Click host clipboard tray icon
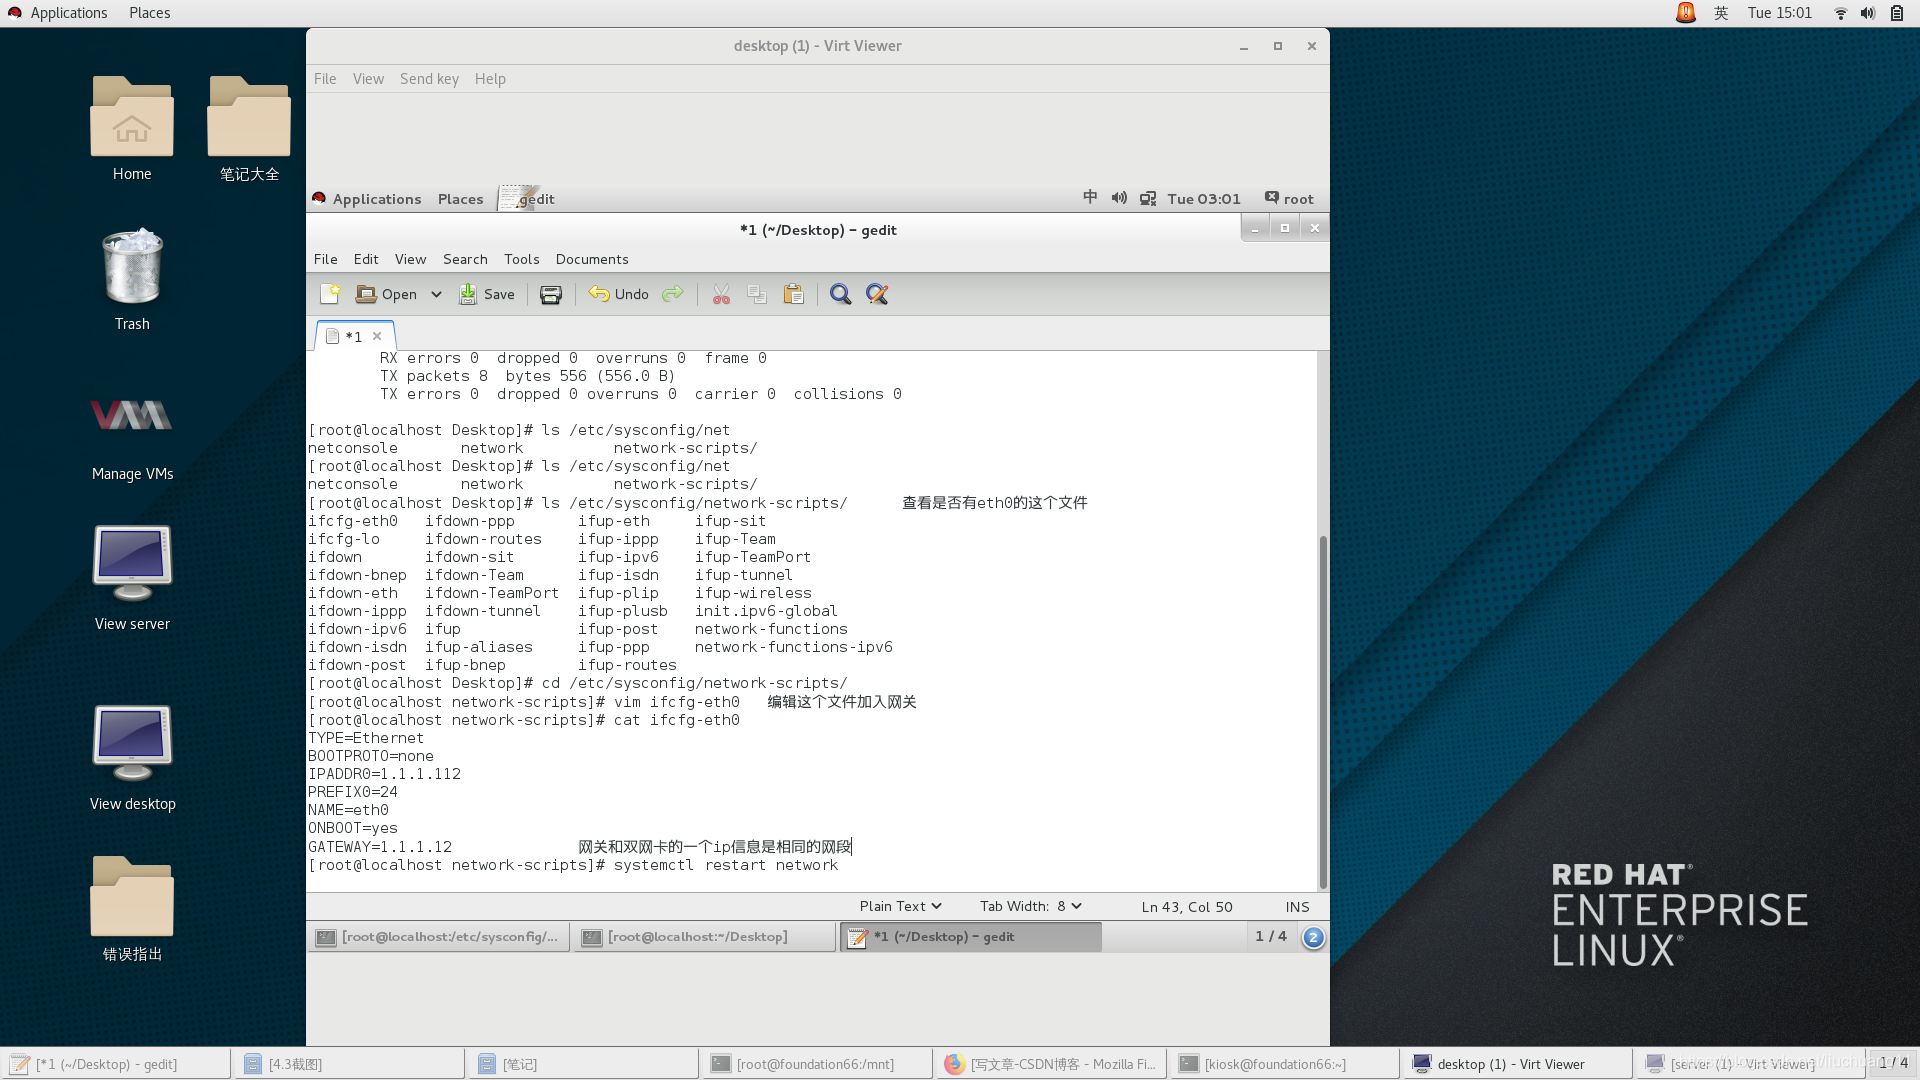Viewport: 1920px width, 1080px height. pos(1897,13)
